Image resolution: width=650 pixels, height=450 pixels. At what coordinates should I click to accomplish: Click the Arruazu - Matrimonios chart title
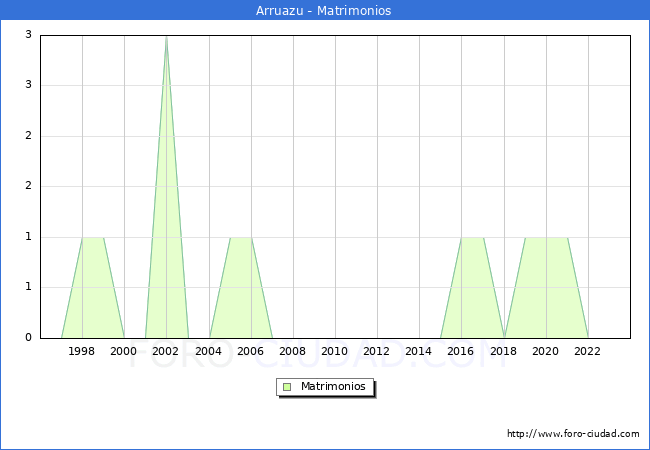(325, 11)
